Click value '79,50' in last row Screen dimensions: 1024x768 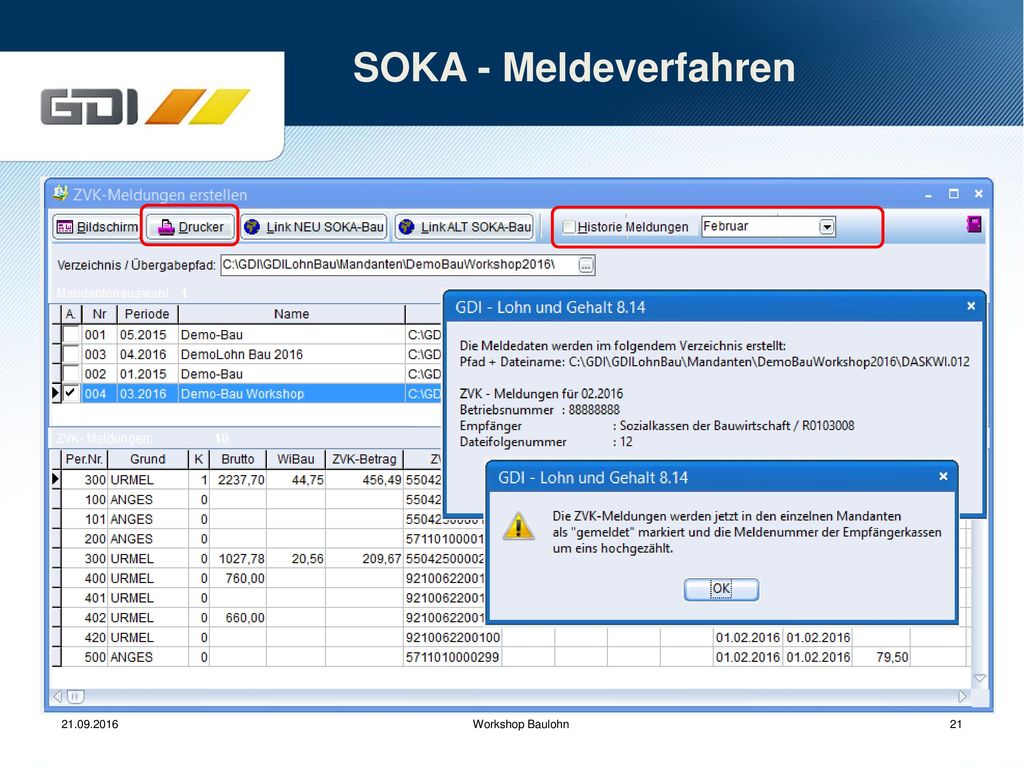coord(891,657)
